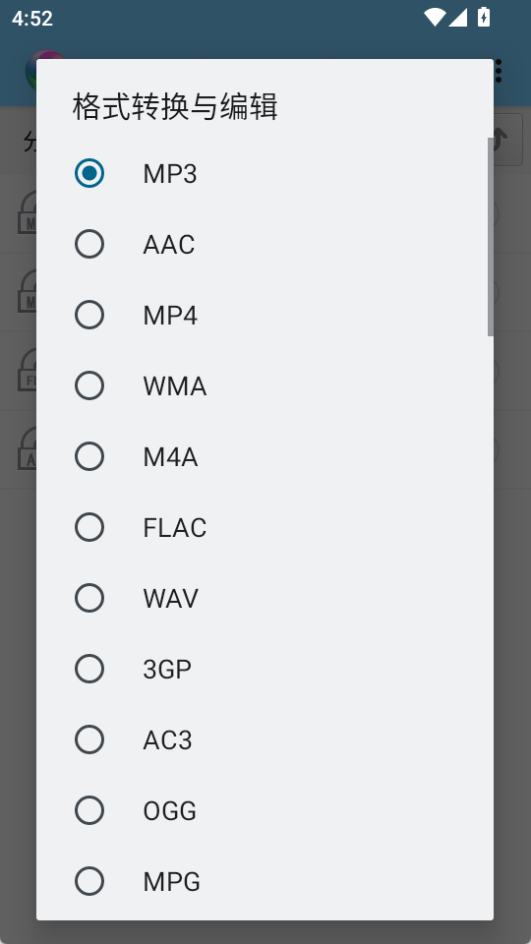
Task: Dismiss the dialog by tapping the dimmed area below it
Action: tap(265, 932)
